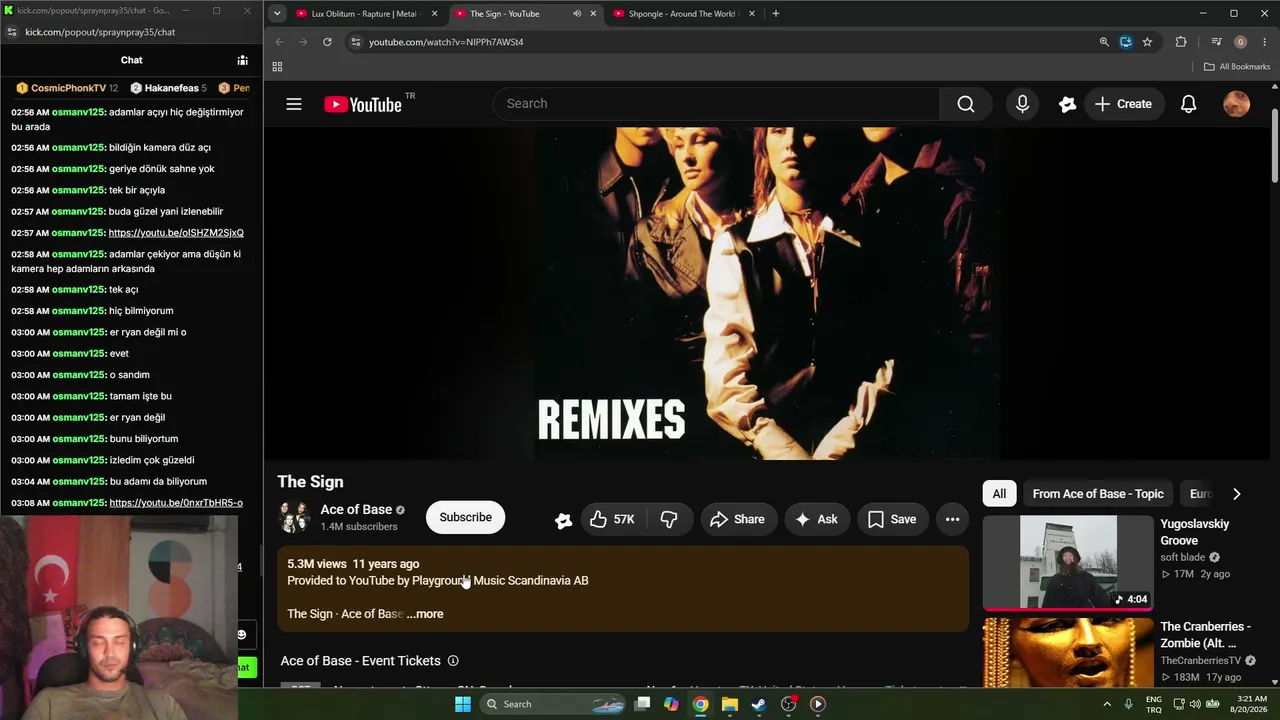
Task: Close the Shpongle tab
Action: [751, 14]
